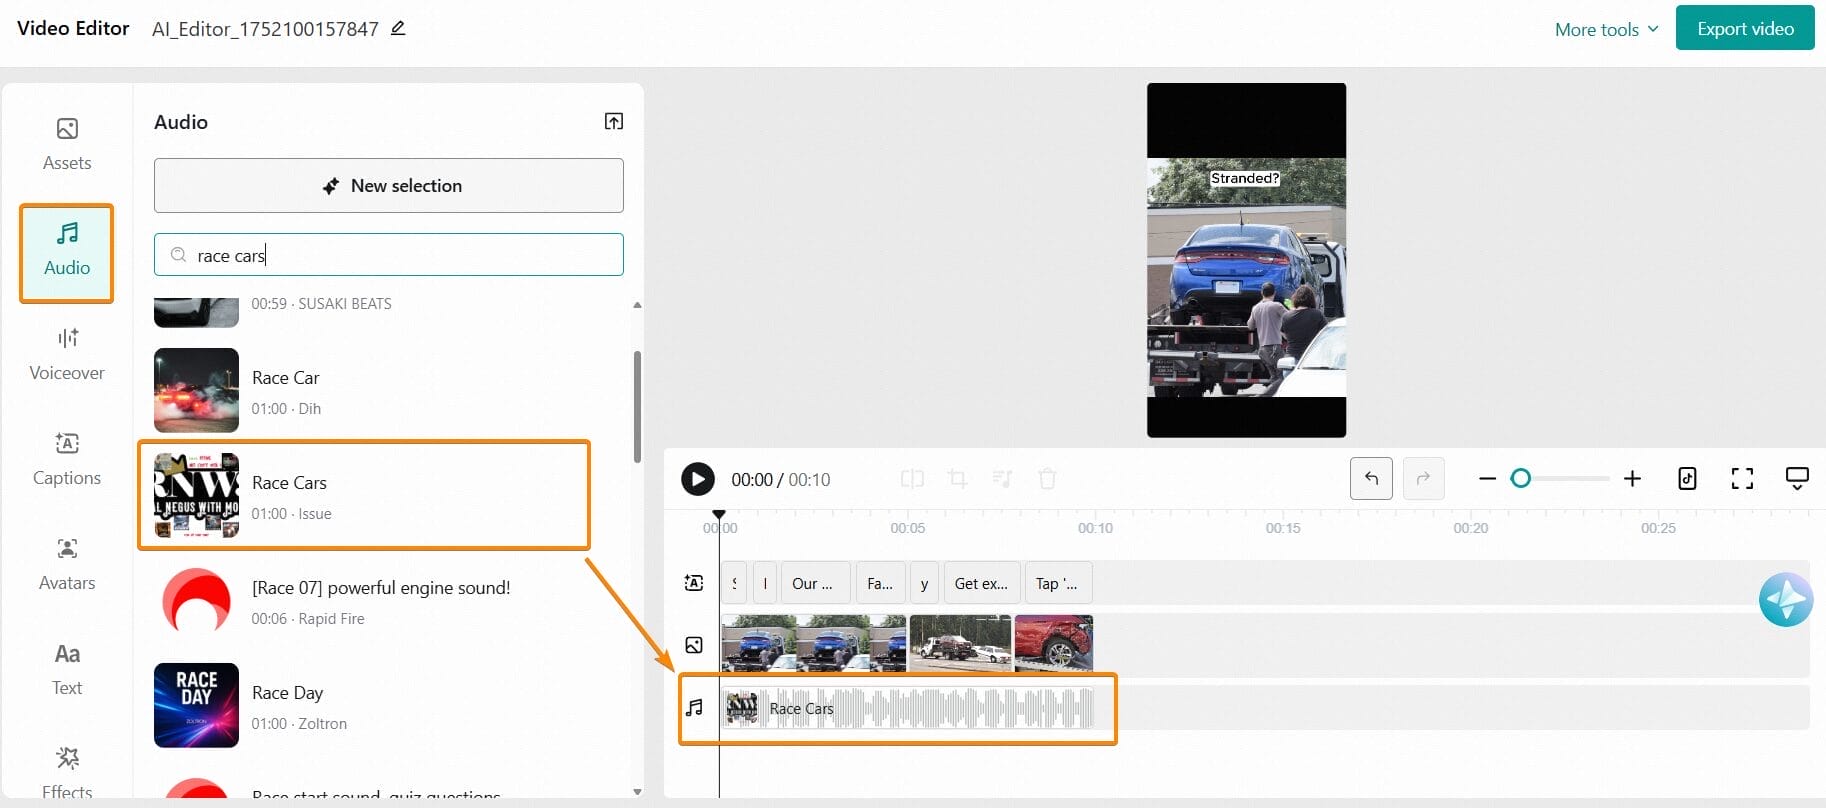Click the New selection button

[x=389, y=186]
